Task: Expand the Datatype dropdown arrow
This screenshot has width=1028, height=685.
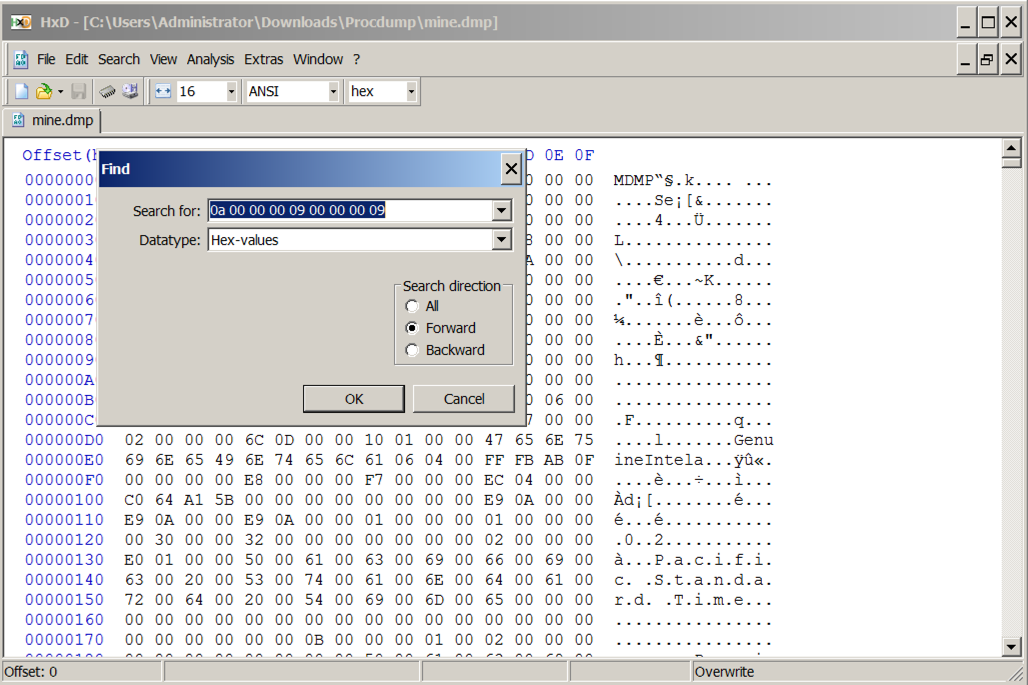Action: click(x=502, y=240)
